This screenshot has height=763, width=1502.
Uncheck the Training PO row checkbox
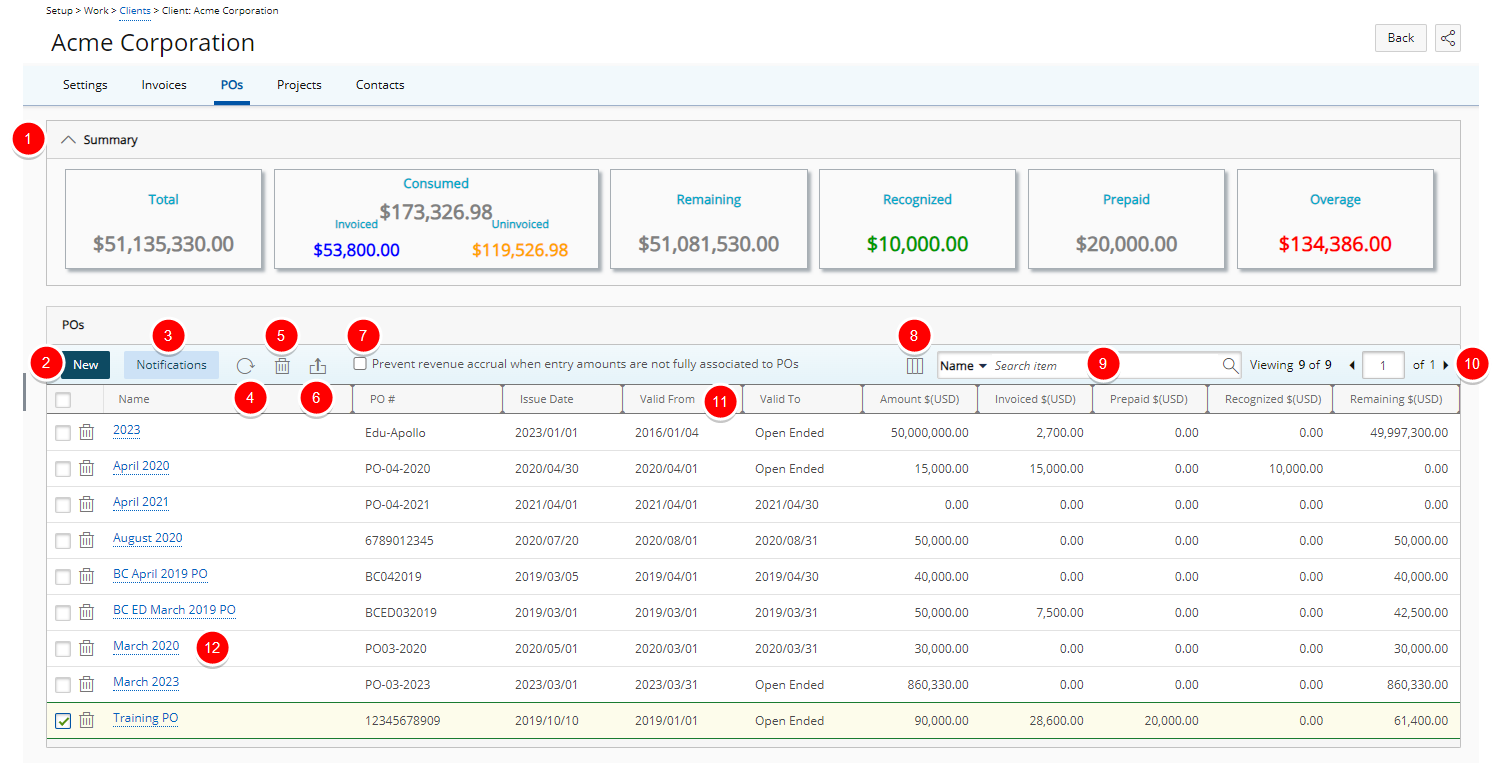pyautogui.click(x=63, y=721)
